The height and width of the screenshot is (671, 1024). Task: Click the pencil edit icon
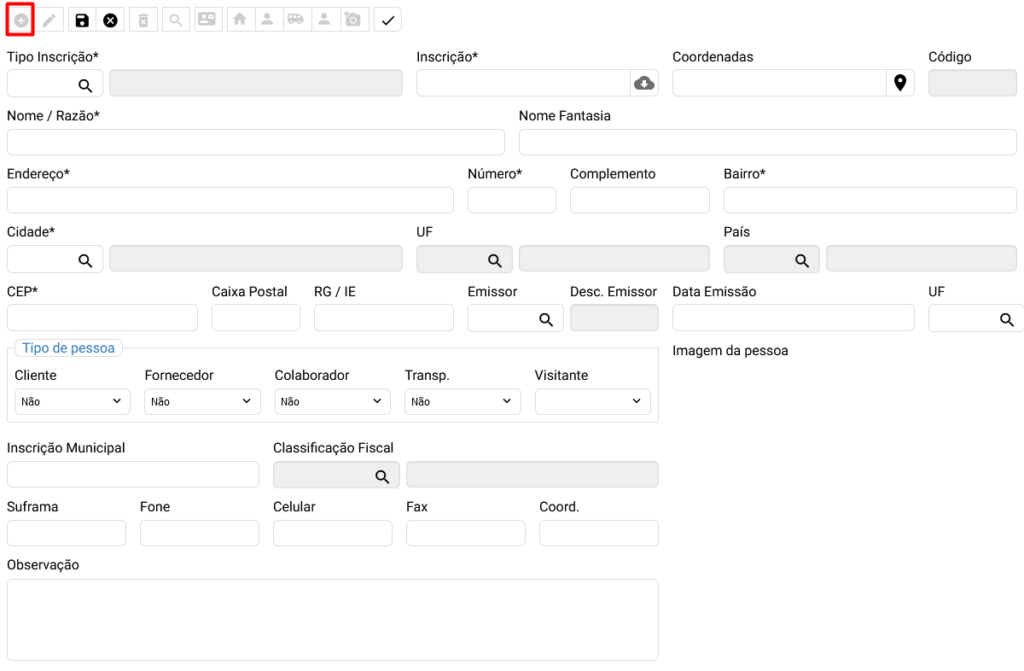(x=49, y=20)
